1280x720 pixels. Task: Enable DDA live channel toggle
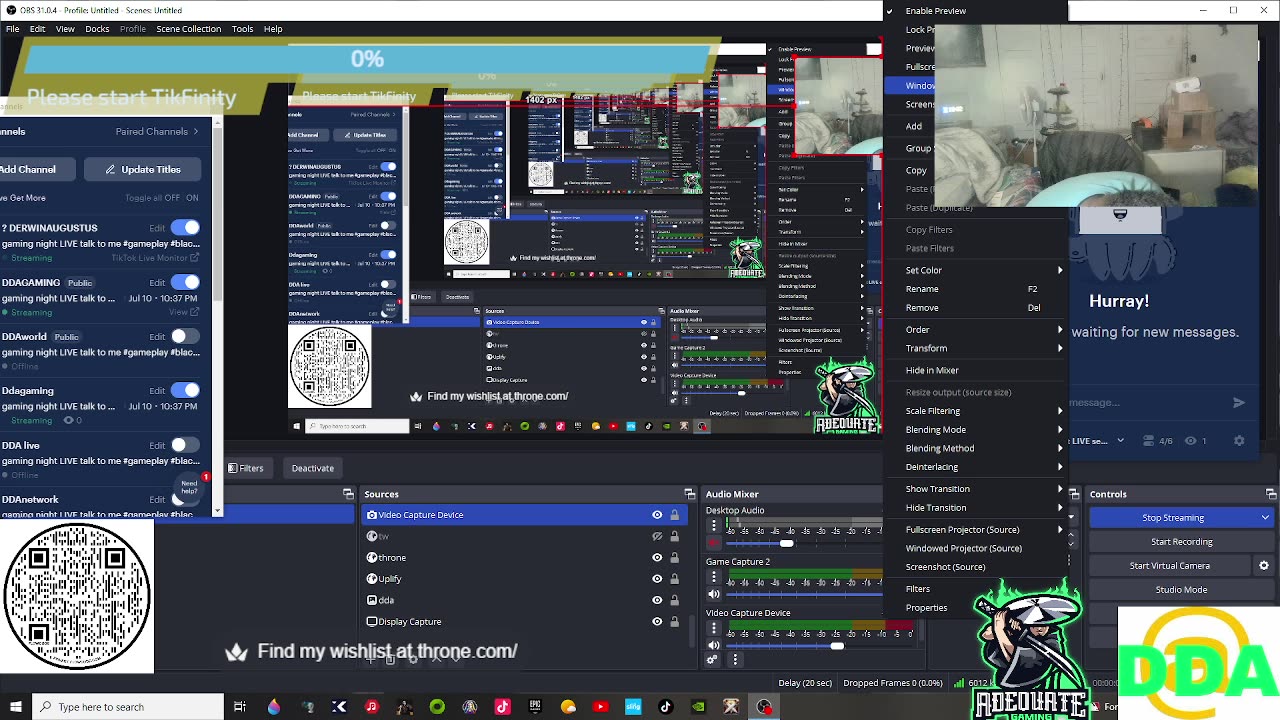point(184,445)
